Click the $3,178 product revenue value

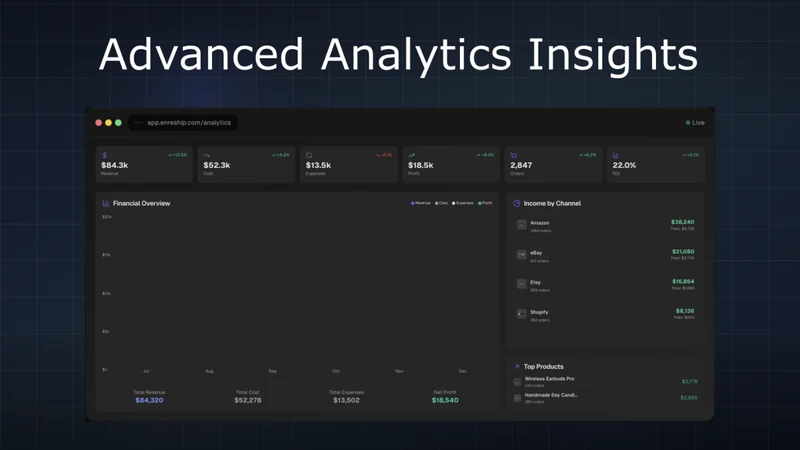[689, 381]
